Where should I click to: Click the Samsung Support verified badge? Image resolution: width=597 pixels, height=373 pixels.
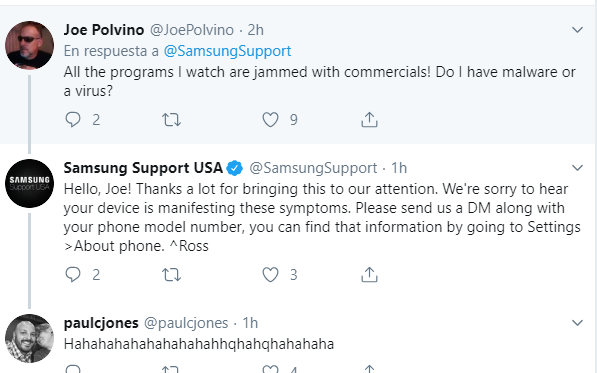pyautogui.click(x=235, y=168)
